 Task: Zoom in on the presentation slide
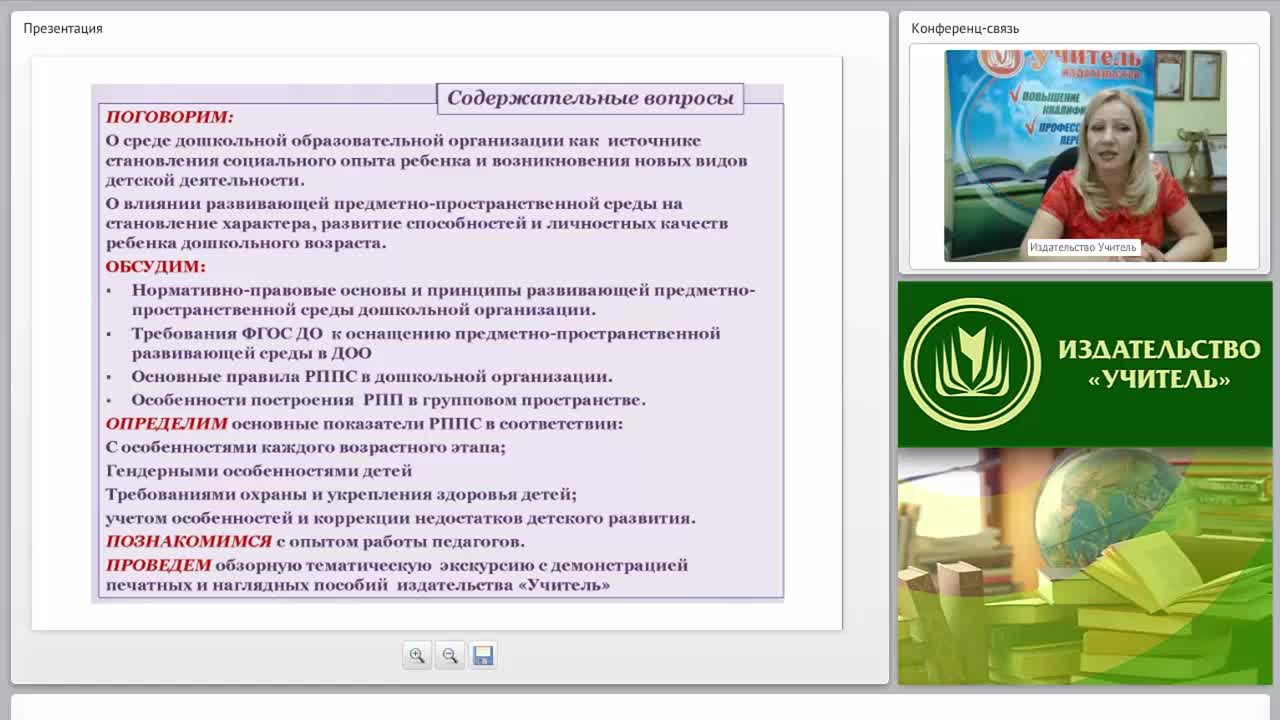[417, 656]
